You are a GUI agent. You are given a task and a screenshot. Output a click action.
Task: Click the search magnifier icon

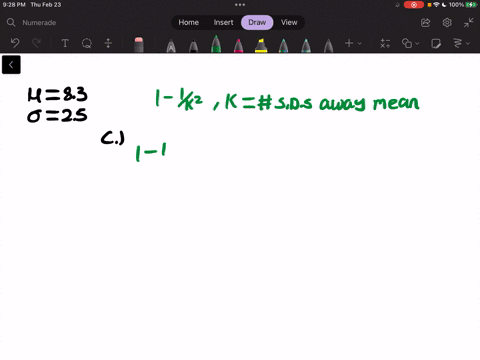pos(11,22)
